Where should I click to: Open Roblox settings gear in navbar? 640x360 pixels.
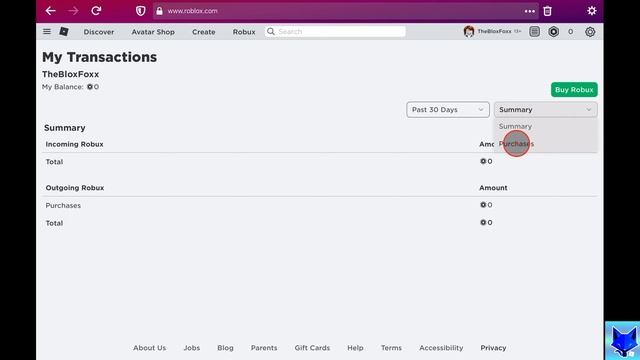pyautogui.click(x=590, y=31)
